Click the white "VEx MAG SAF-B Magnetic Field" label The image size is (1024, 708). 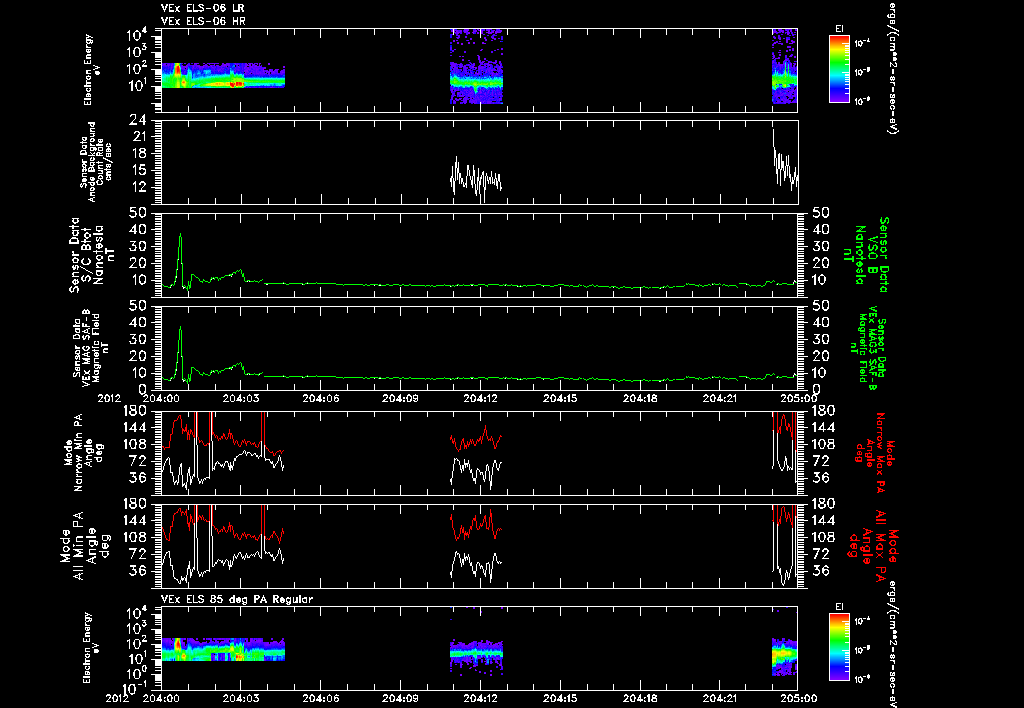point(91,346)
